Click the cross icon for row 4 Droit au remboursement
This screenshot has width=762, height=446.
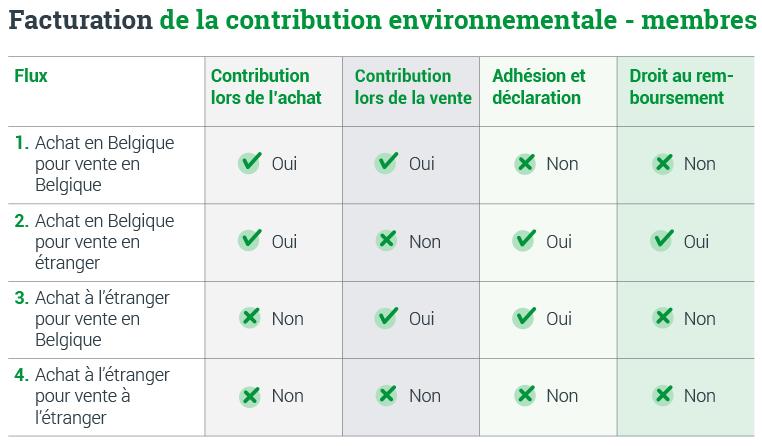tap(662, 396)
